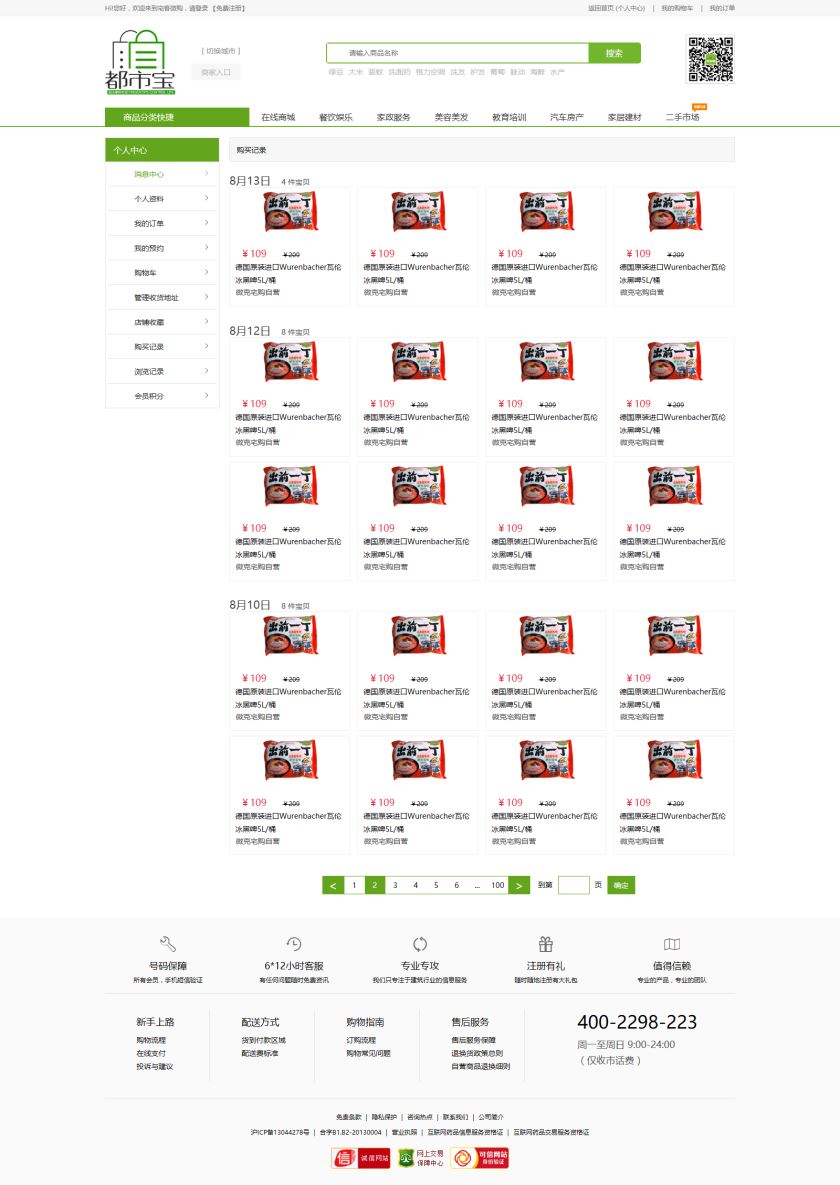This screenshot has width=840, height=1185.
Task: Open the 二手市场 nav tab
Action: [x=682, y=117]
